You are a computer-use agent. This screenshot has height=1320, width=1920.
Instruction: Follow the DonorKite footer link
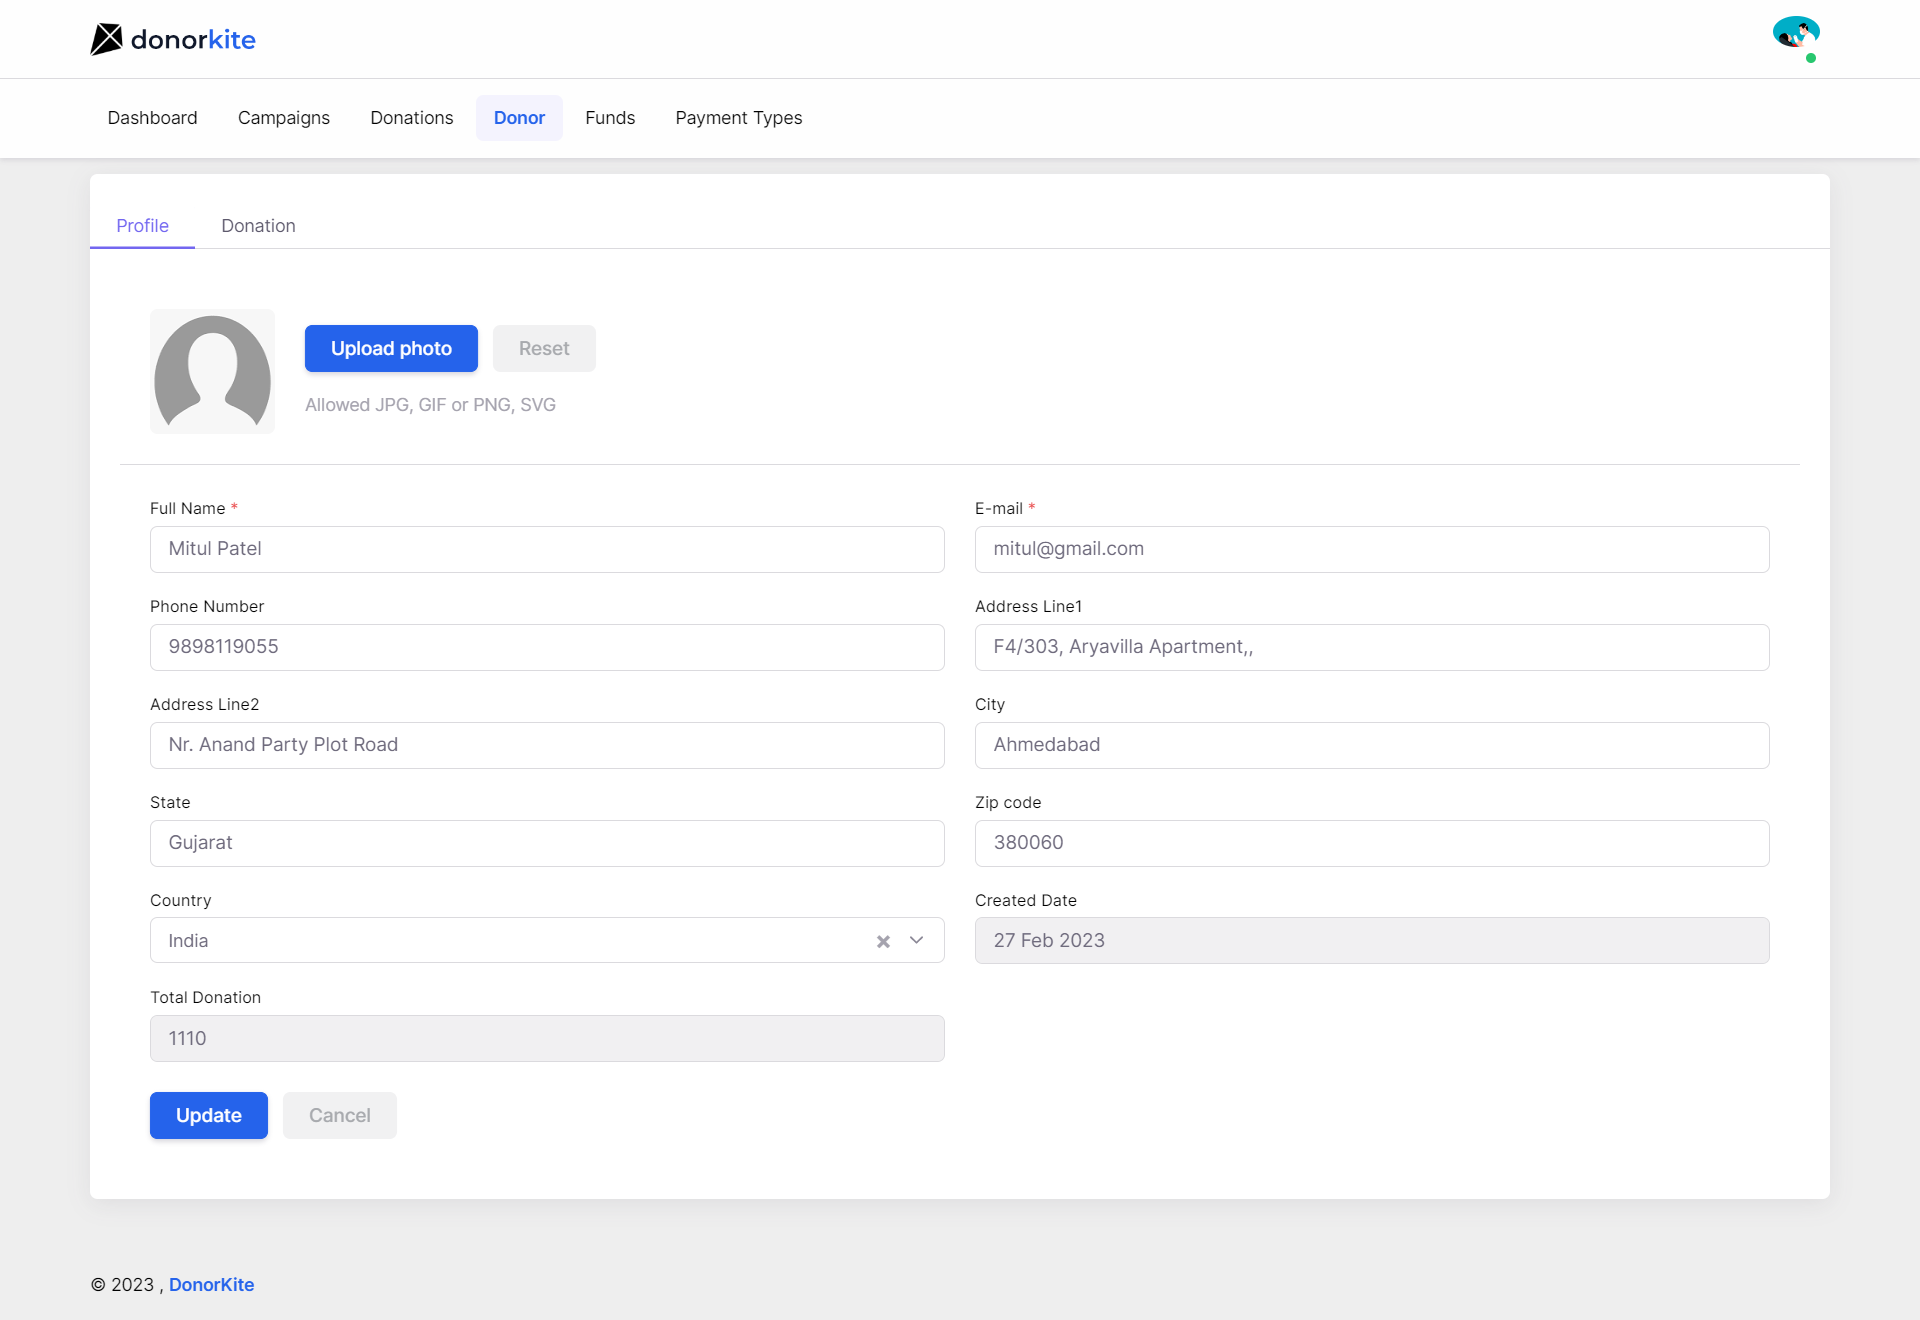coord(211,1285)
